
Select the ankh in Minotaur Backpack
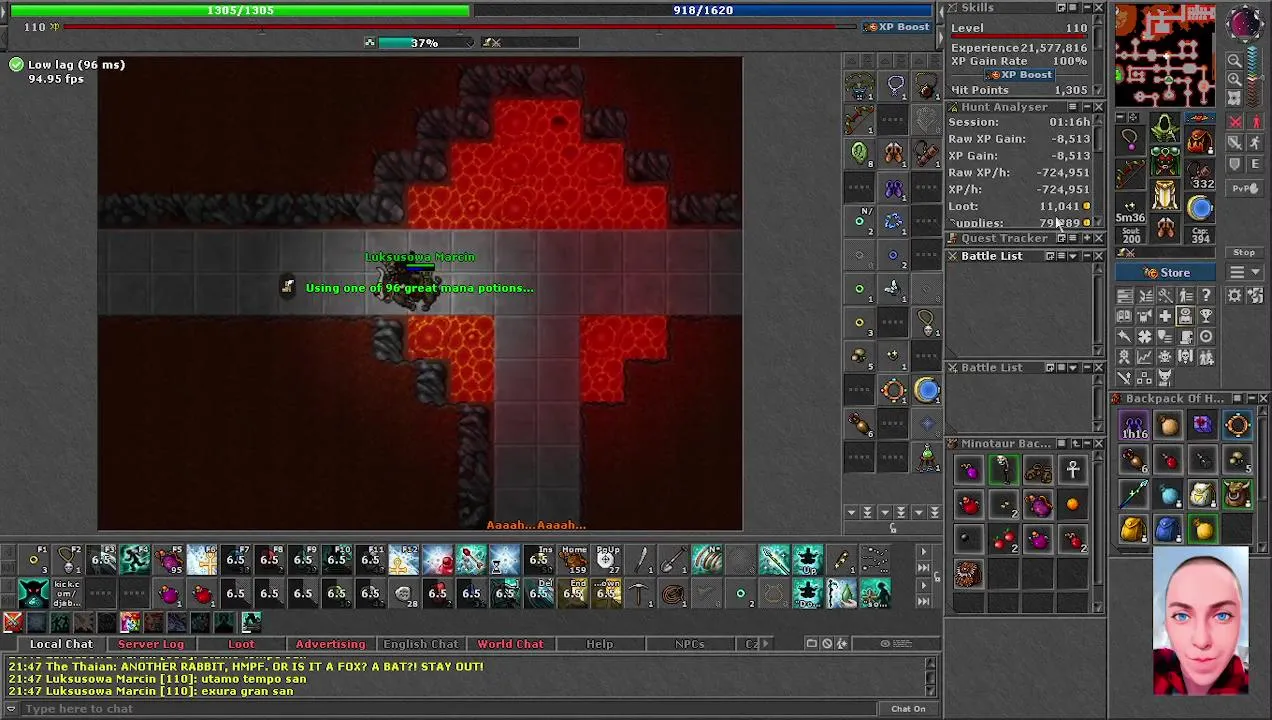point(1072,470)
